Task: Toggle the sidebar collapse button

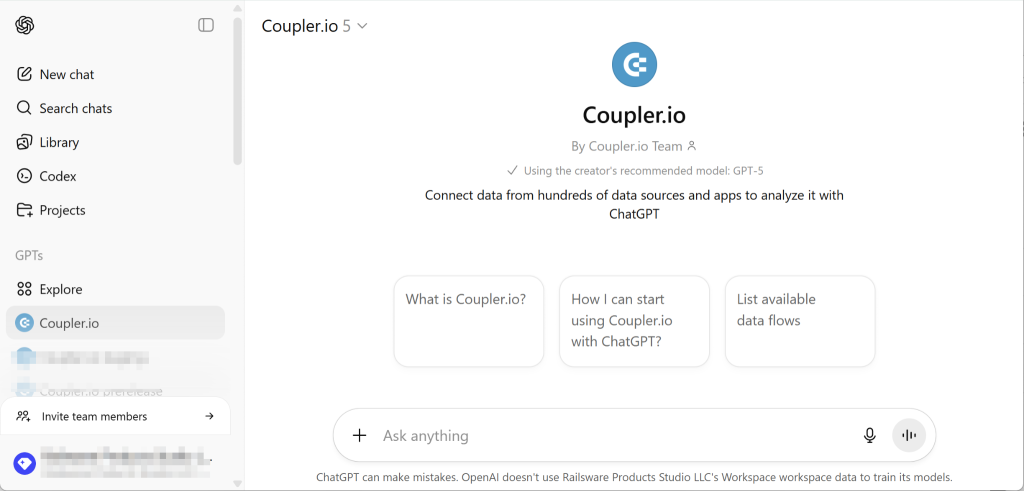Action: [x=206, y=25]
